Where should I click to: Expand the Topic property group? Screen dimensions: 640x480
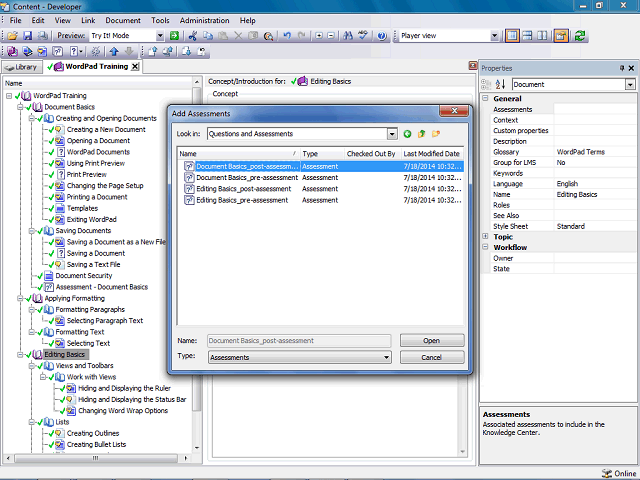click(485, 236)
